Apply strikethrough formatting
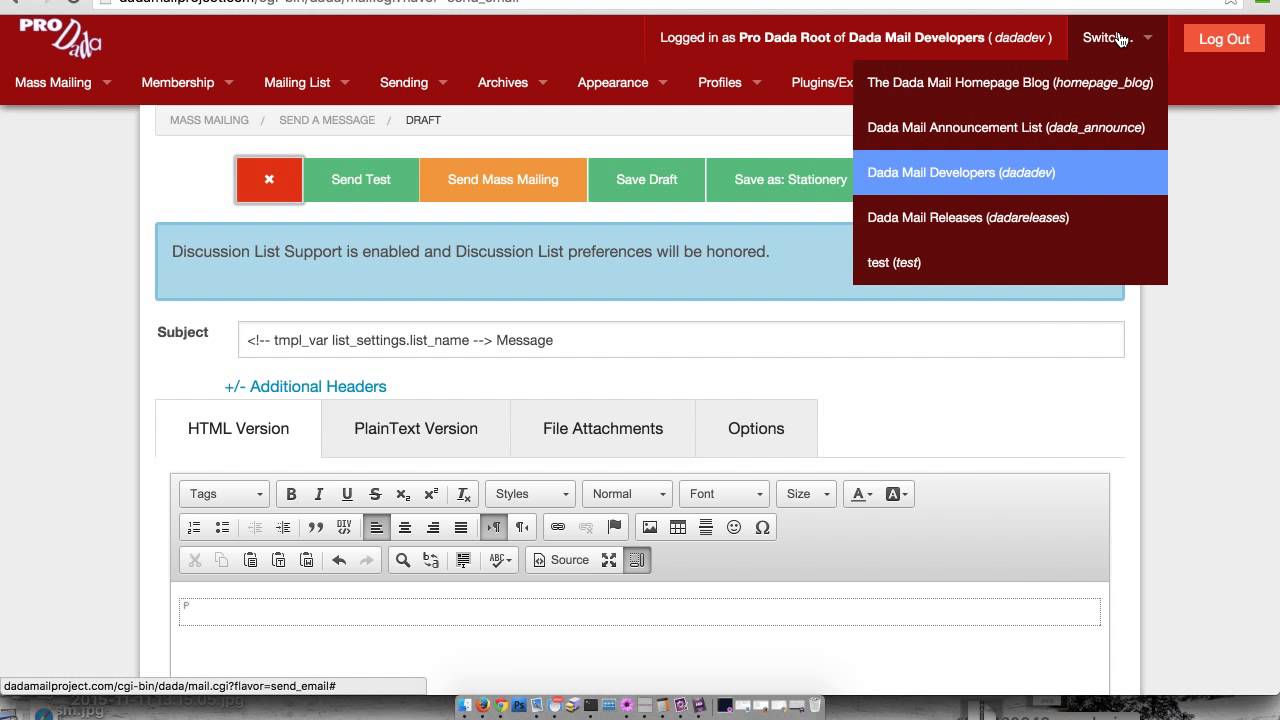 (375, 494)
